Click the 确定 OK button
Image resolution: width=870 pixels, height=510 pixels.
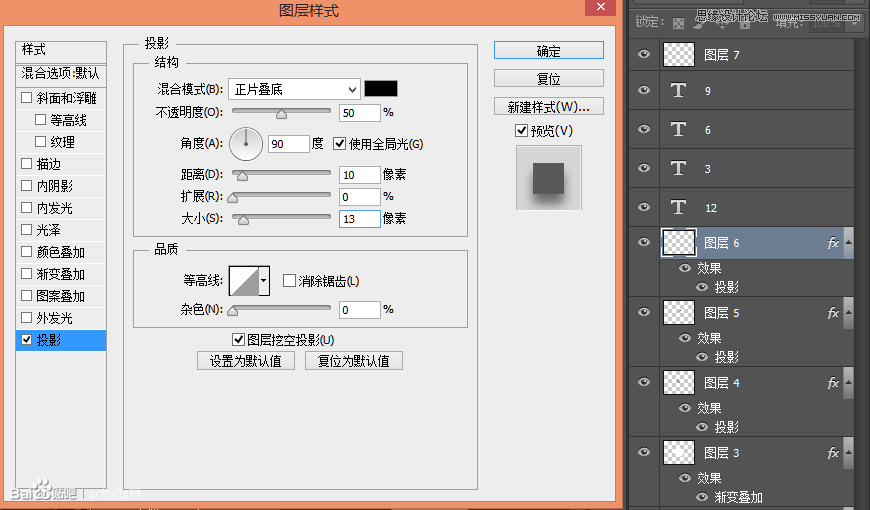pos(549,51)
